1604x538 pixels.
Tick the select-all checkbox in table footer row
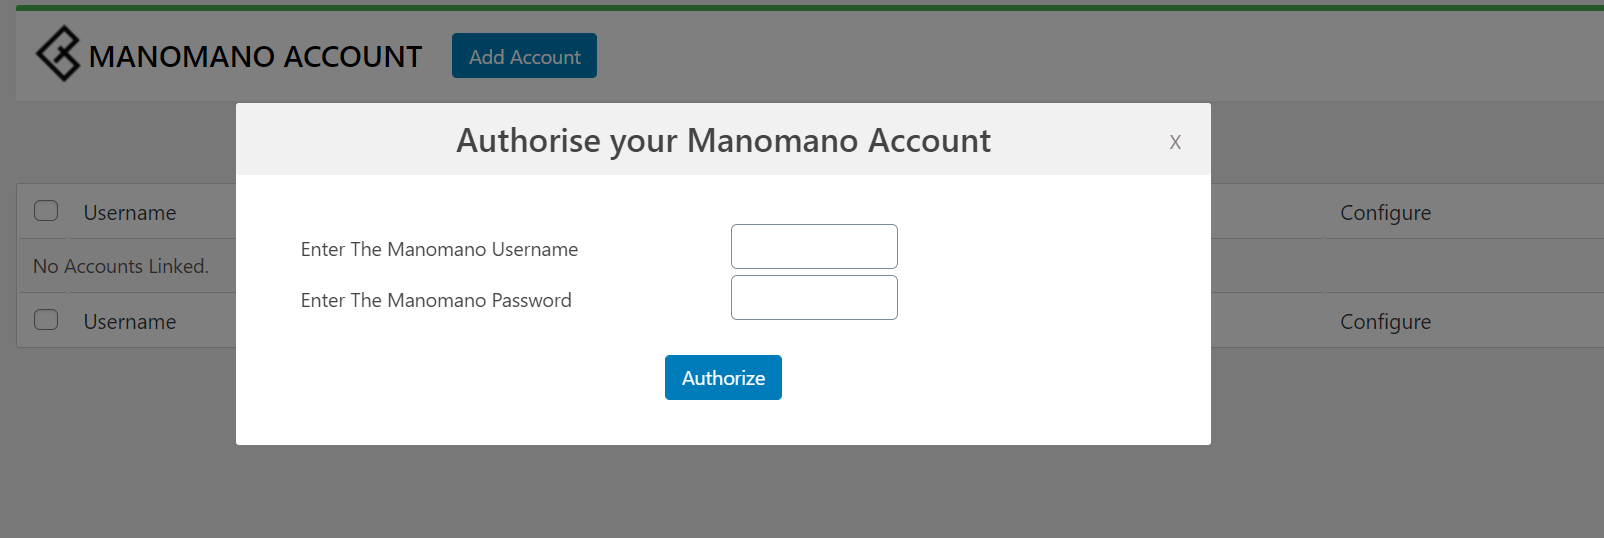coord(46,320)
